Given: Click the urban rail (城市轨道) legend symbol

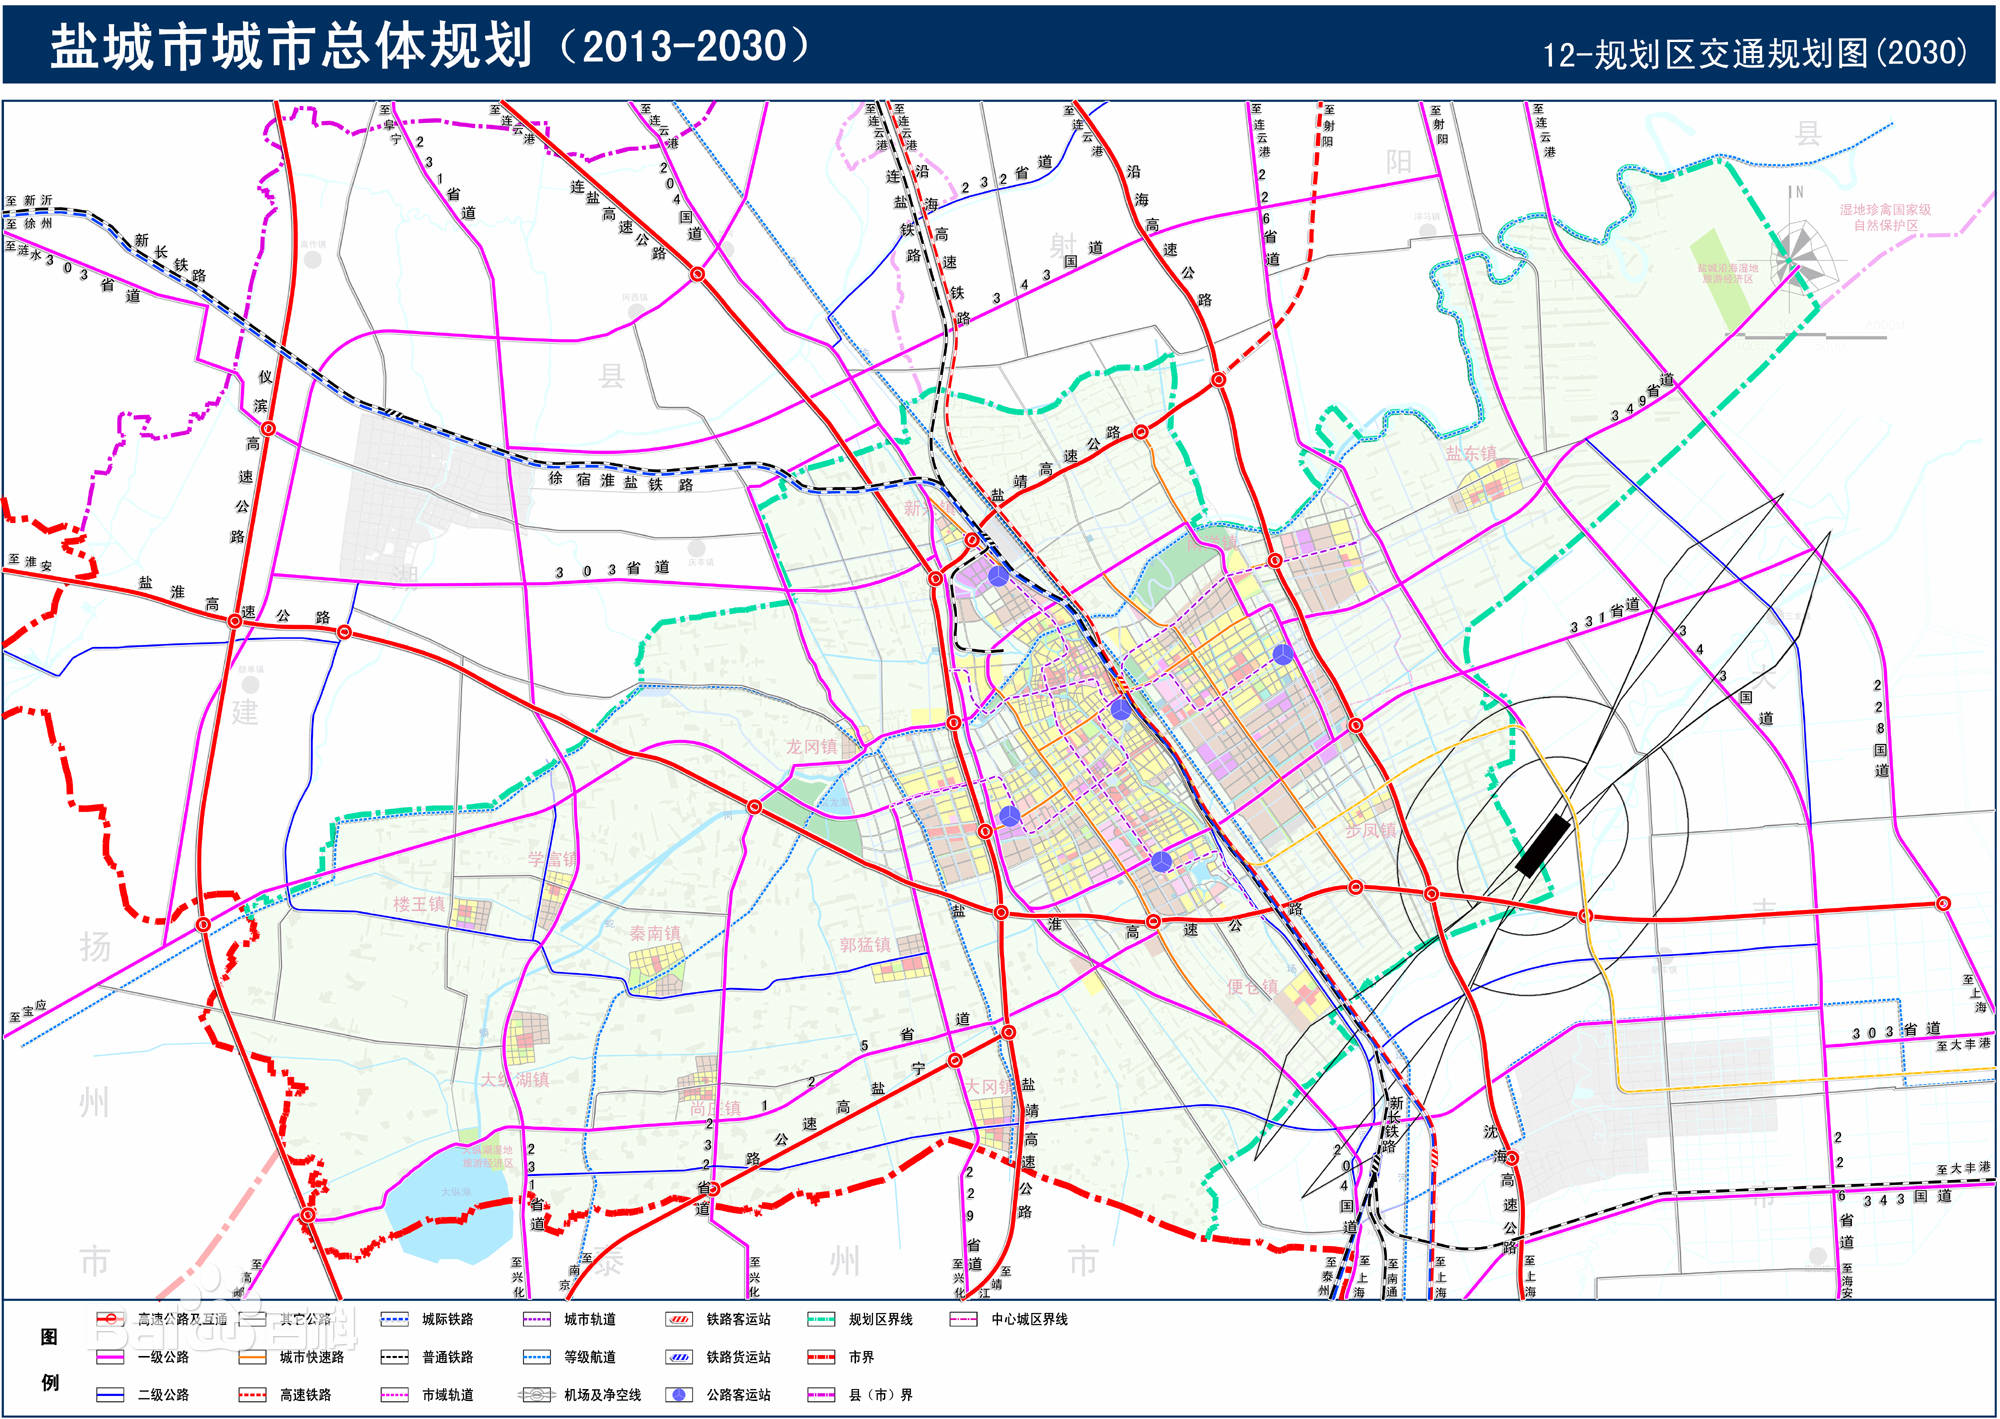Looking at the screenshot, I should pyautogui.click(x=537, y=1319).
